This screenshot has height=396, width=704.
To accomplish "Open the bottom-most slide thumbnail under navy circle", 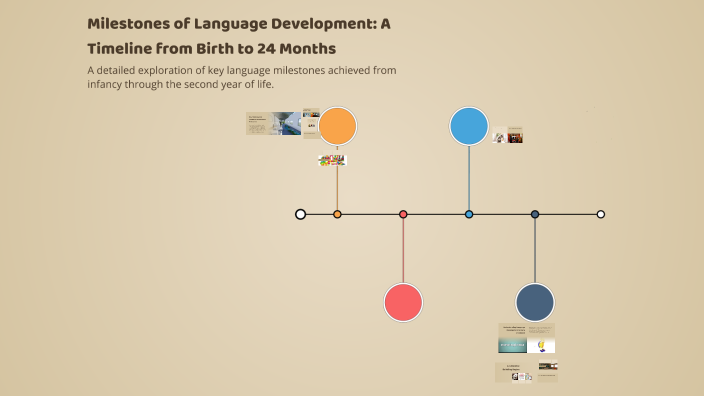I will coord(514,373).
